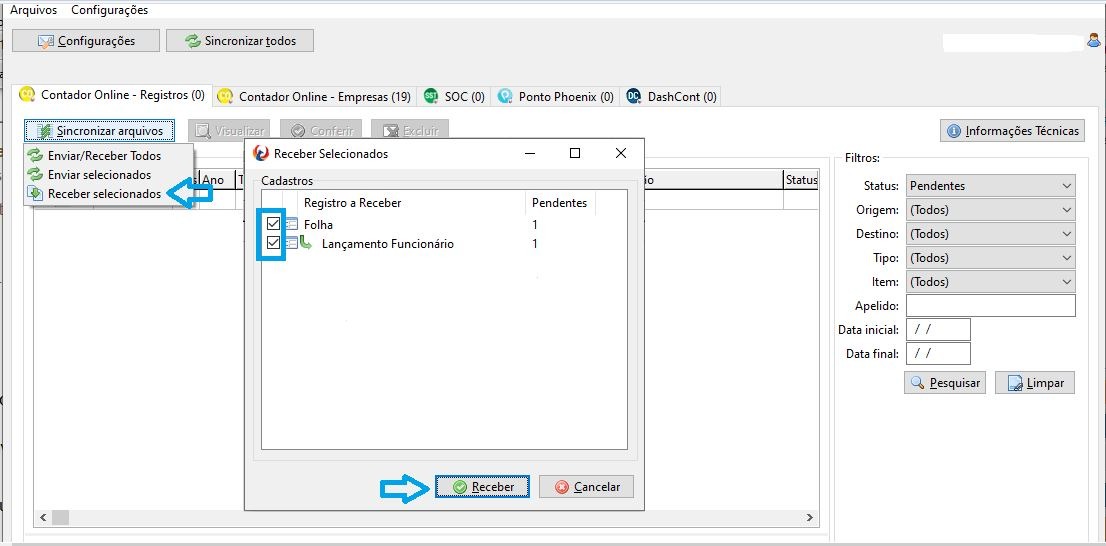Click the Limpar filters button
The width and height of the screenshot is (1106, 546).
(1035, 383)
